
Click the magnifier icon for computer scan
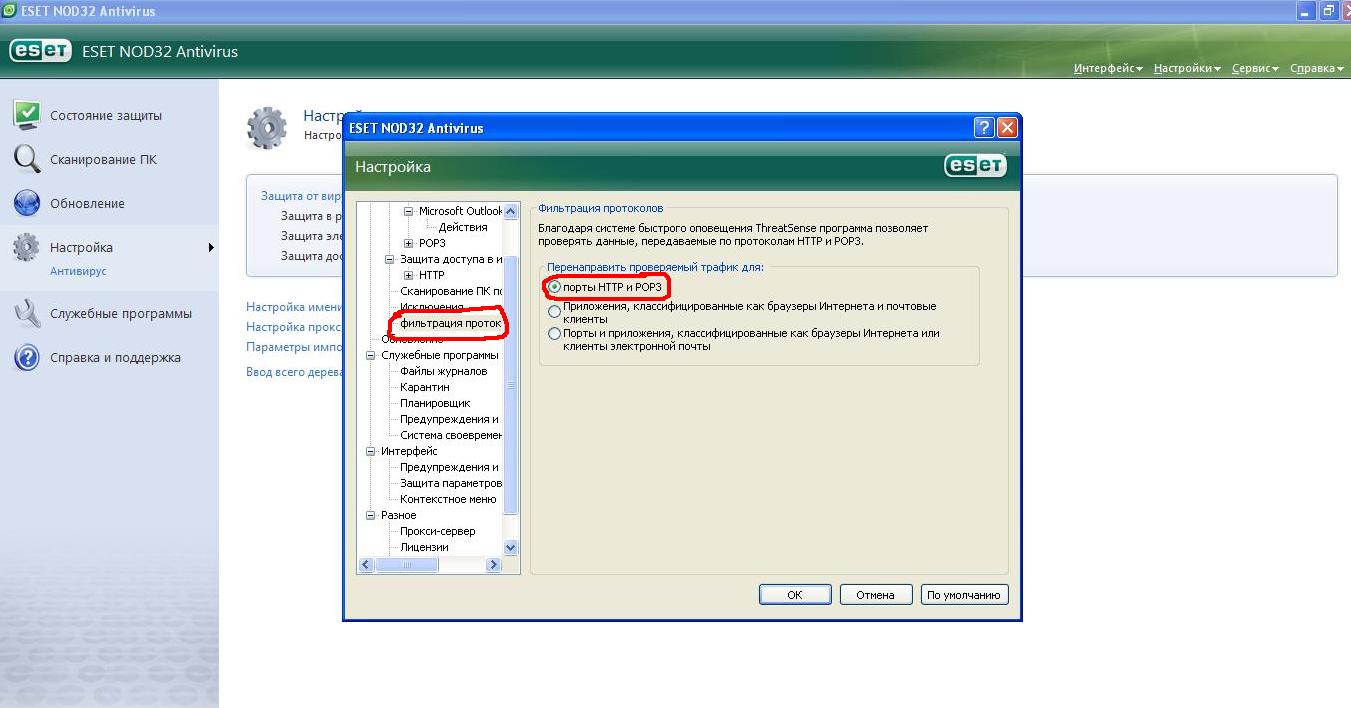[x=26, y=159]
